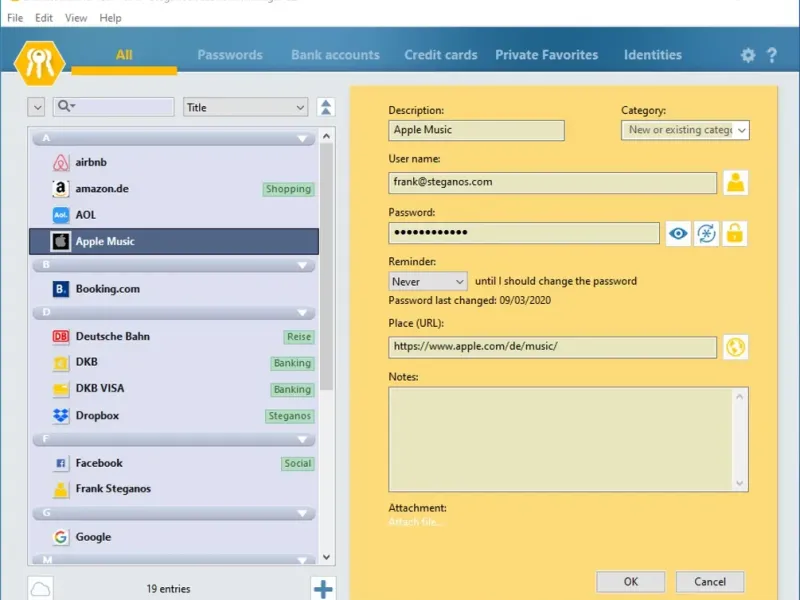This screenshot has height=600, width=800.
Task: Click the Social tag on Facebook
Action: [297, 463]
